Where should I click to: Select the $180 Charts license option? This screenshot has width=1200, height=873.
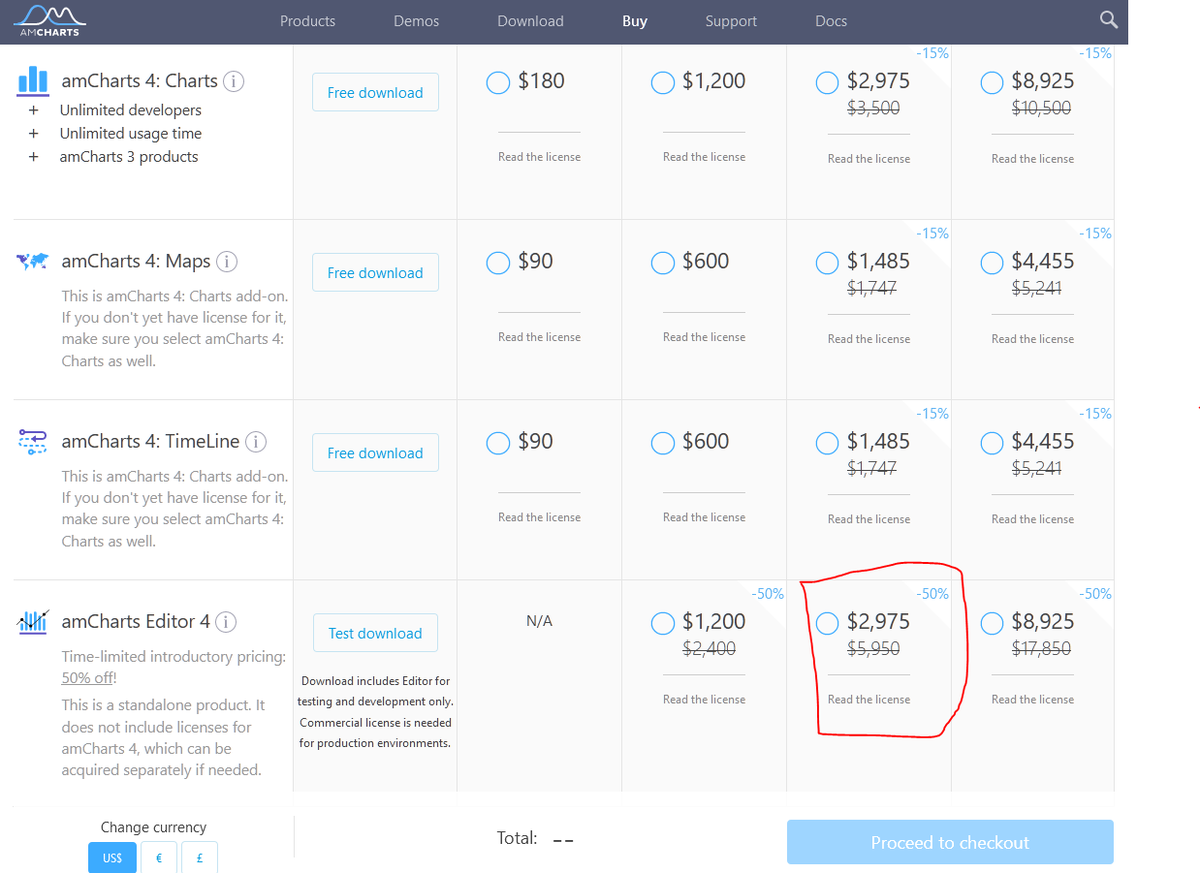(498, 82)
